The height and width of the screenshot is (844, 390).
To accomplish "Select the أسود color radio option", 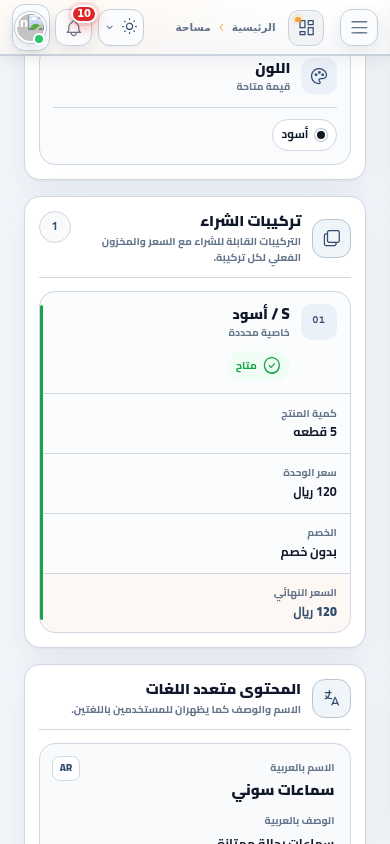I will click(304, 135).
